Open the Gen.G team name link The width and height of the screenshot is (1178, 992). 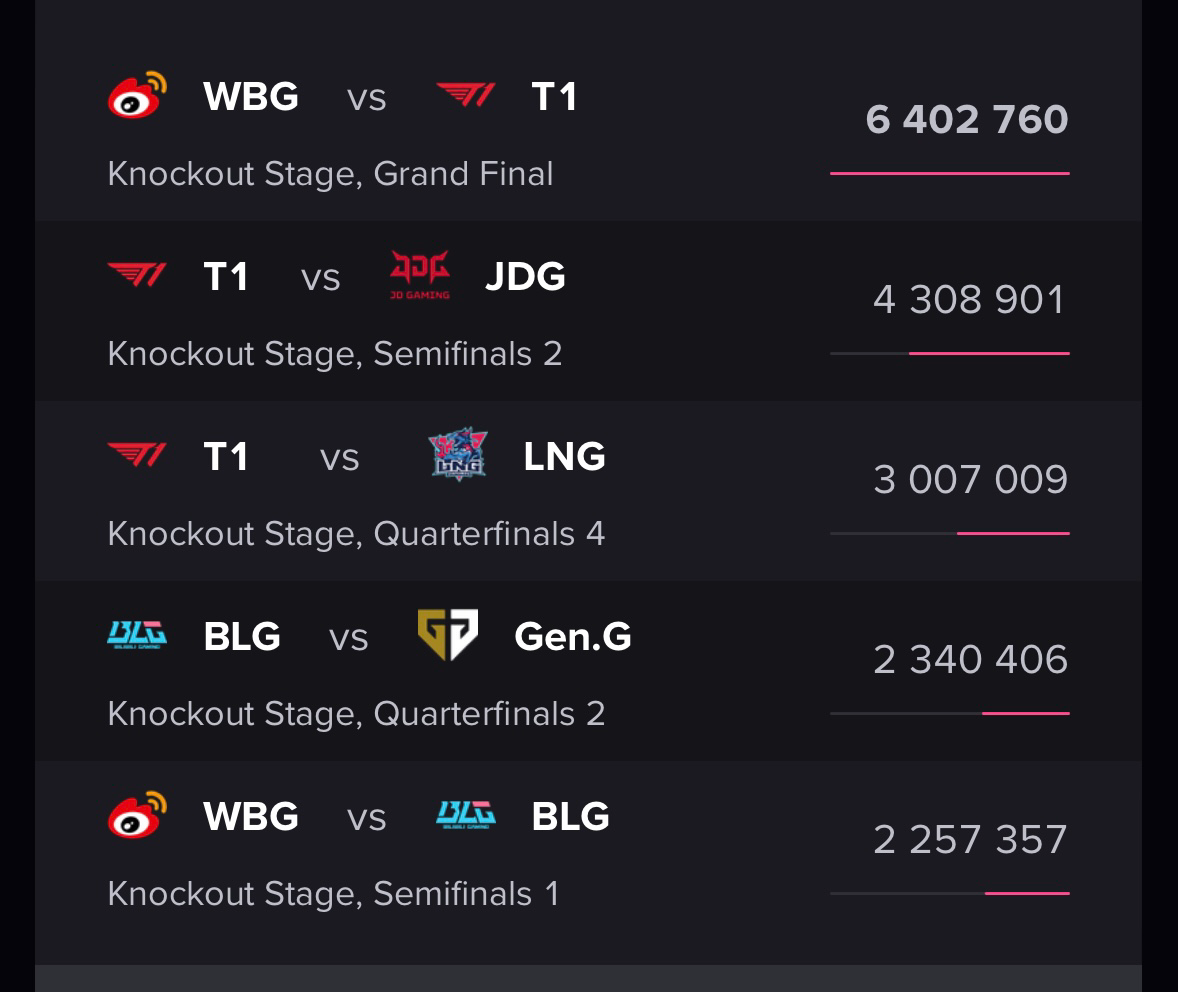click(x=572, y=637)
